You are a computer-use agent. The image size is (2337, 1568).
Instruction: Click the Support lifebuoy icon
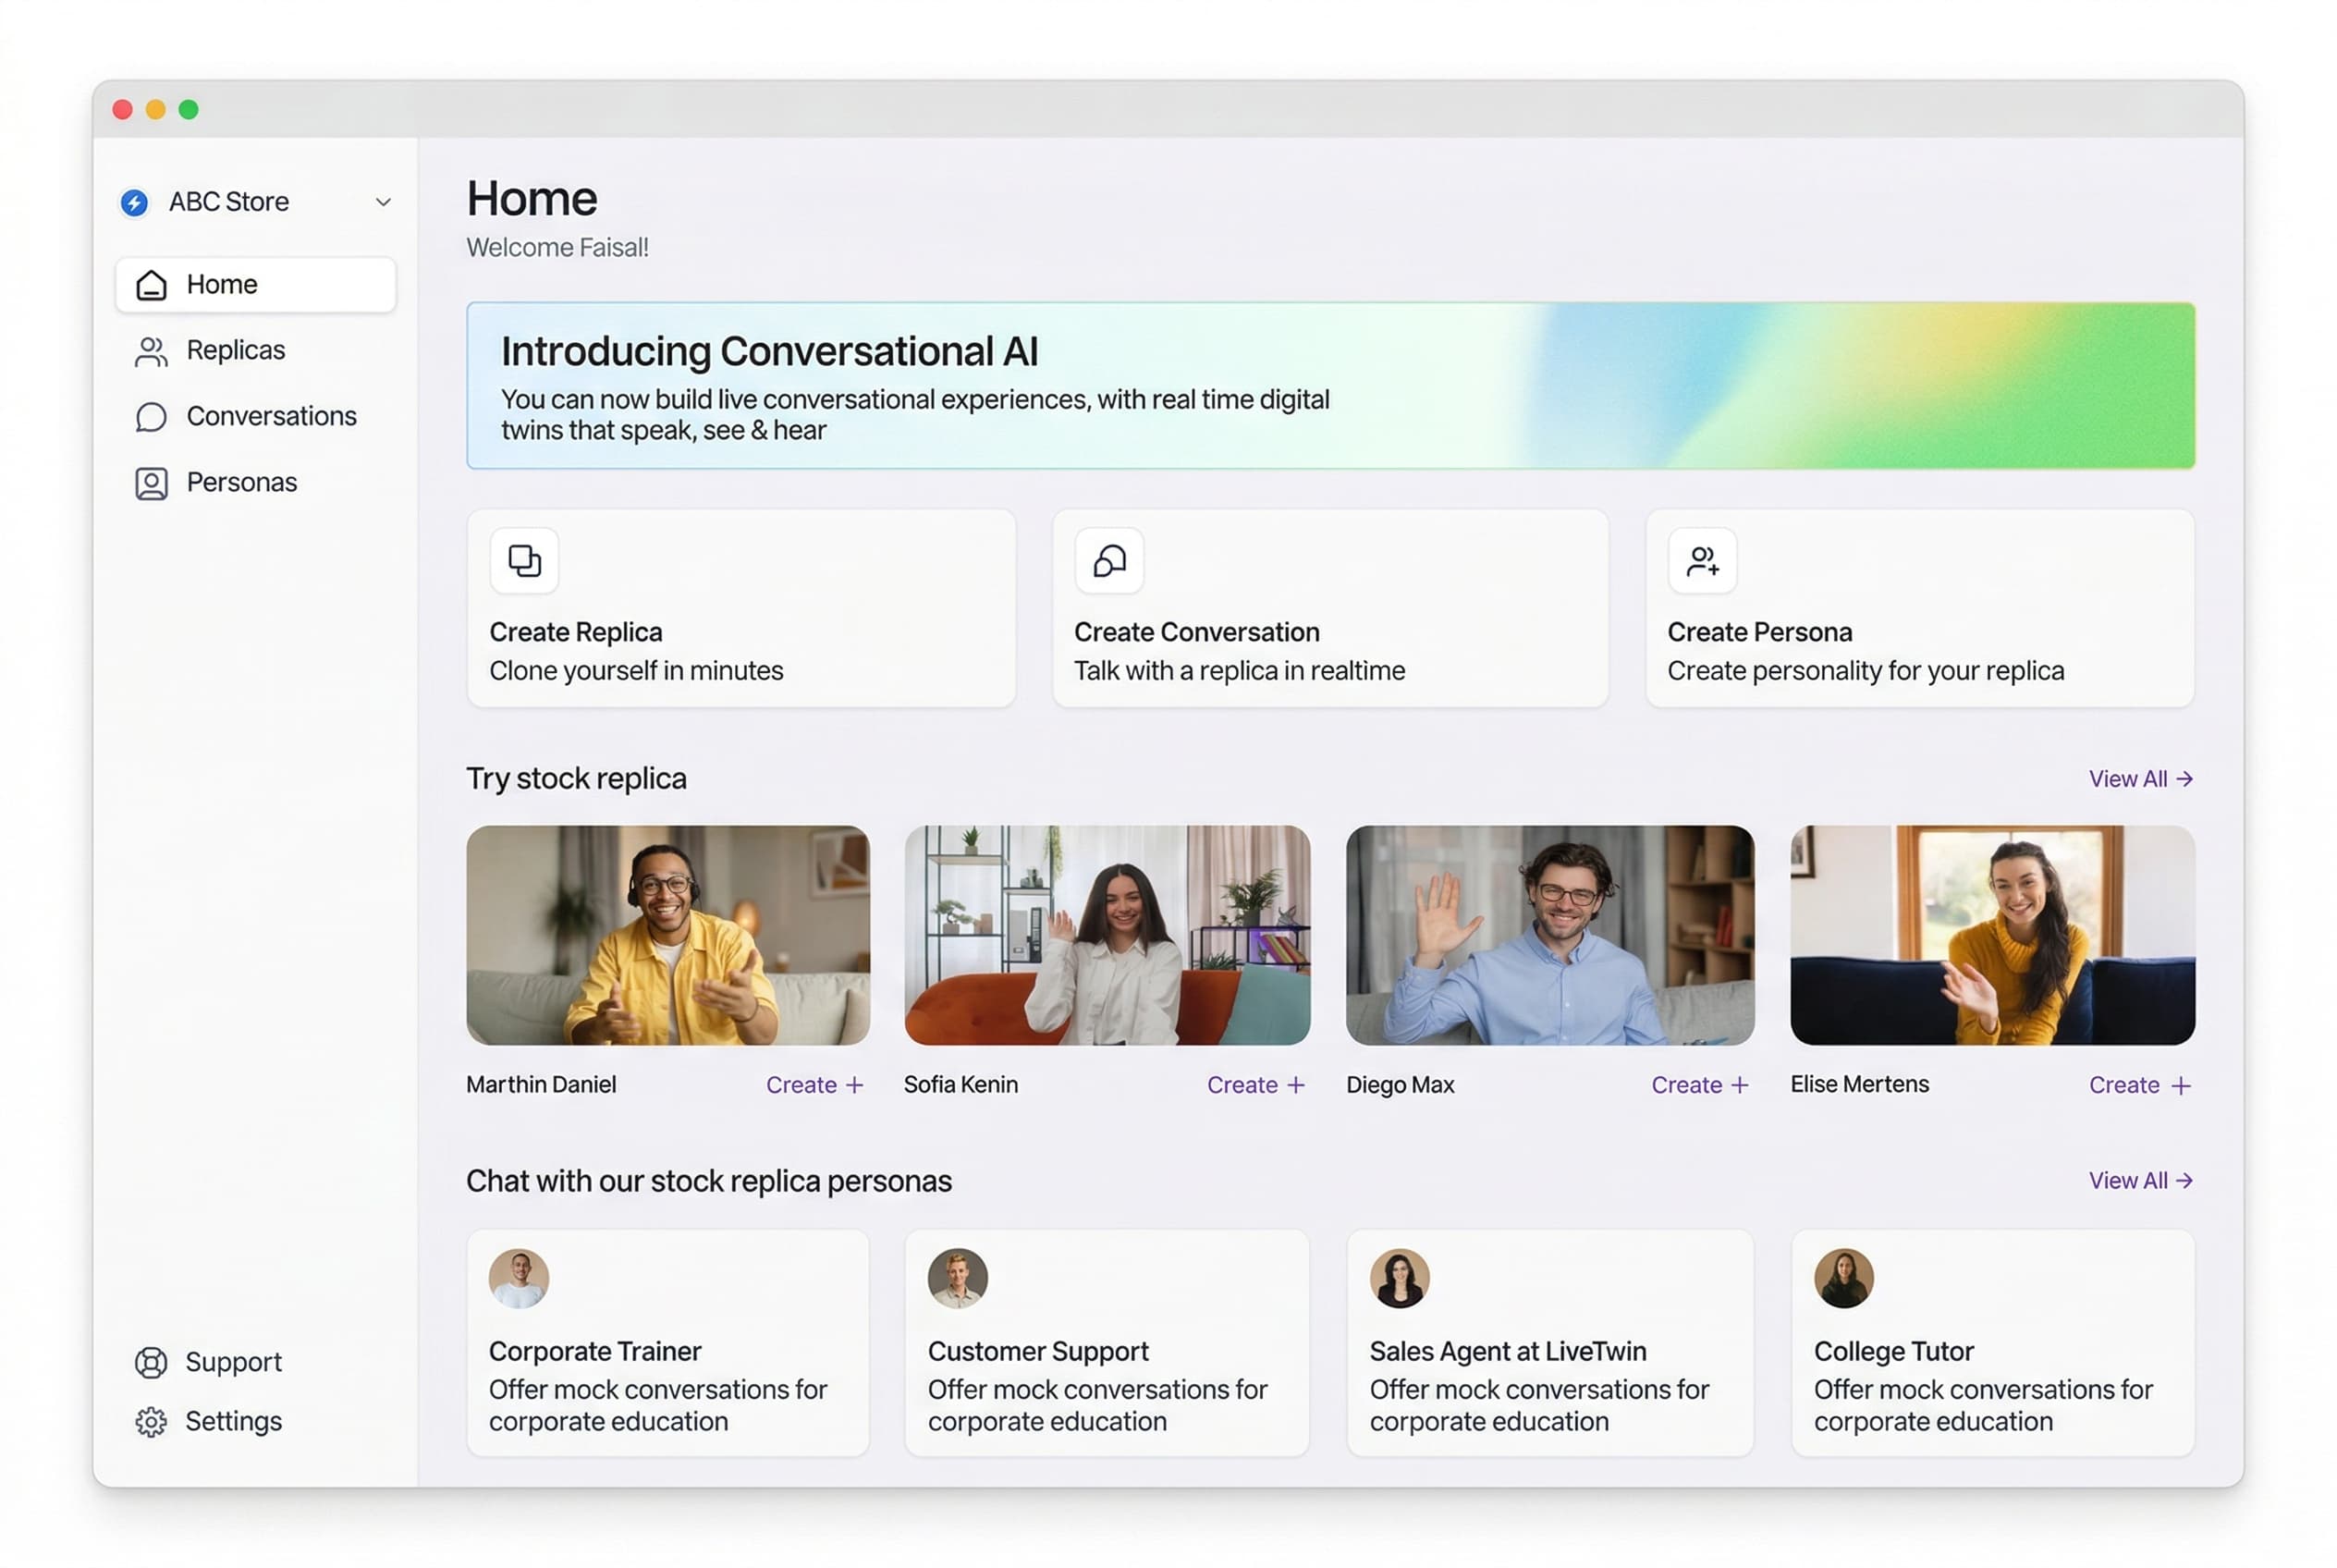pyautogui.click(x=151, y=1362)
